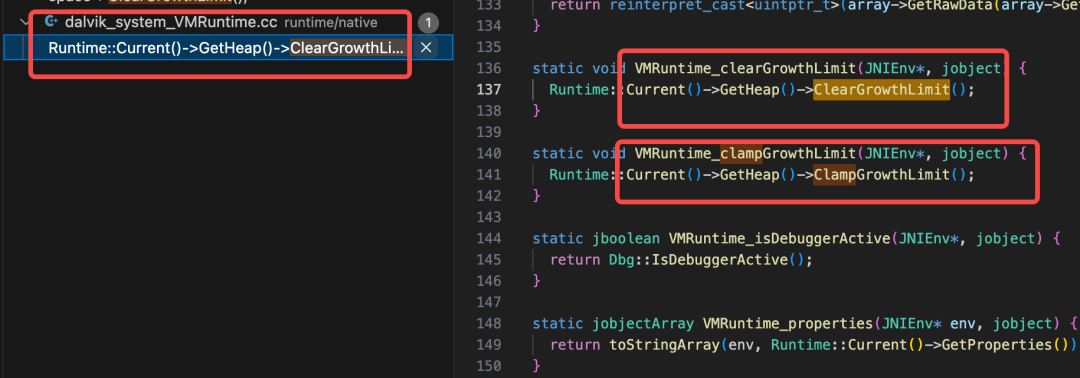
Task: Click the runtime/native path label
Action: coord(330,23)
